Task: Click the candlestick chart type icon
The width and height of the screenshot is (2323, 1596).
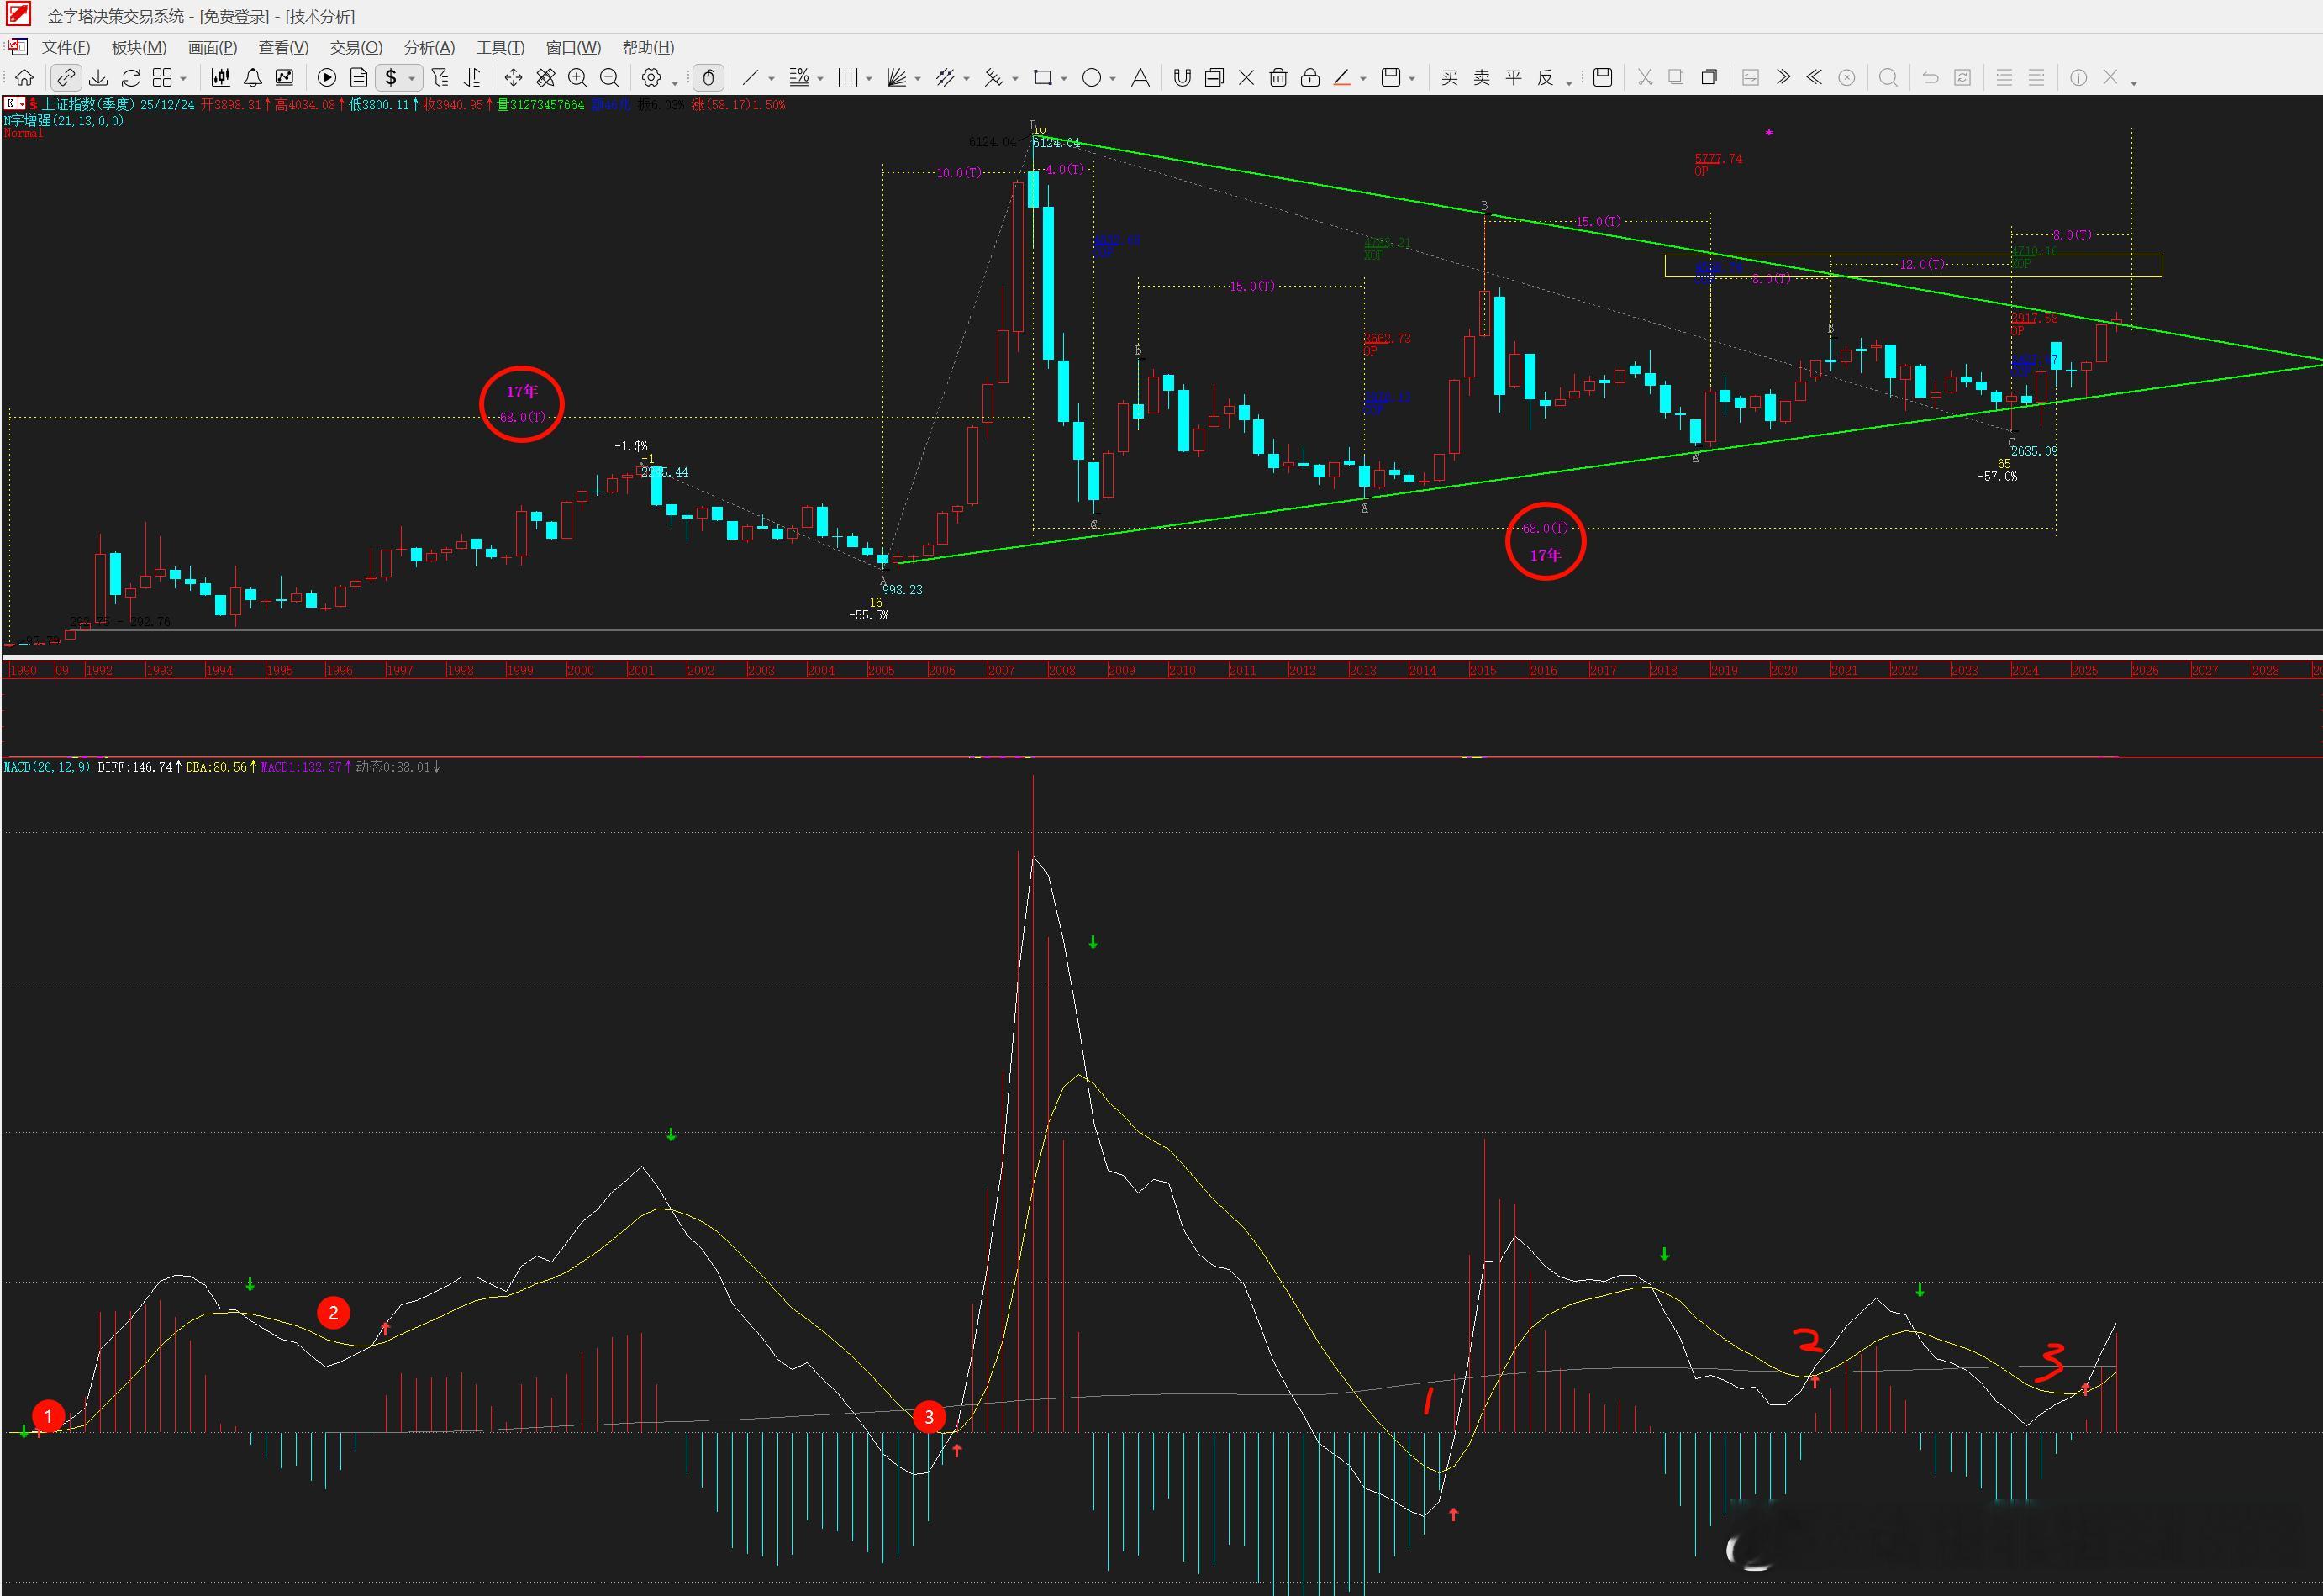Action: [221, 77]
